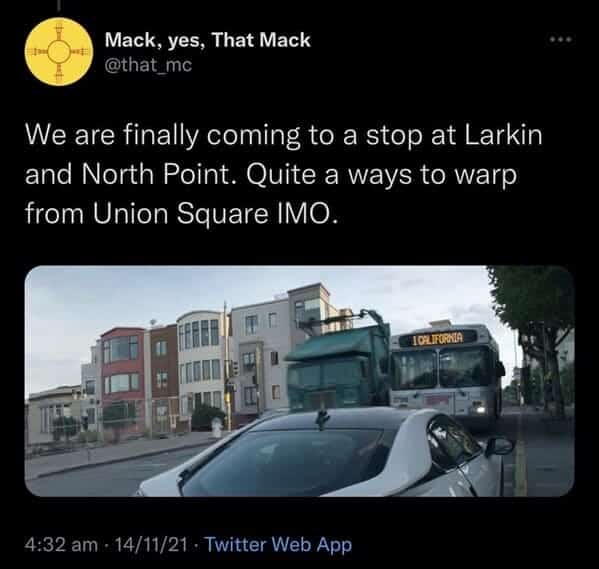Click the bus 1 CALIFORNIA destination sign

point(438,338)
